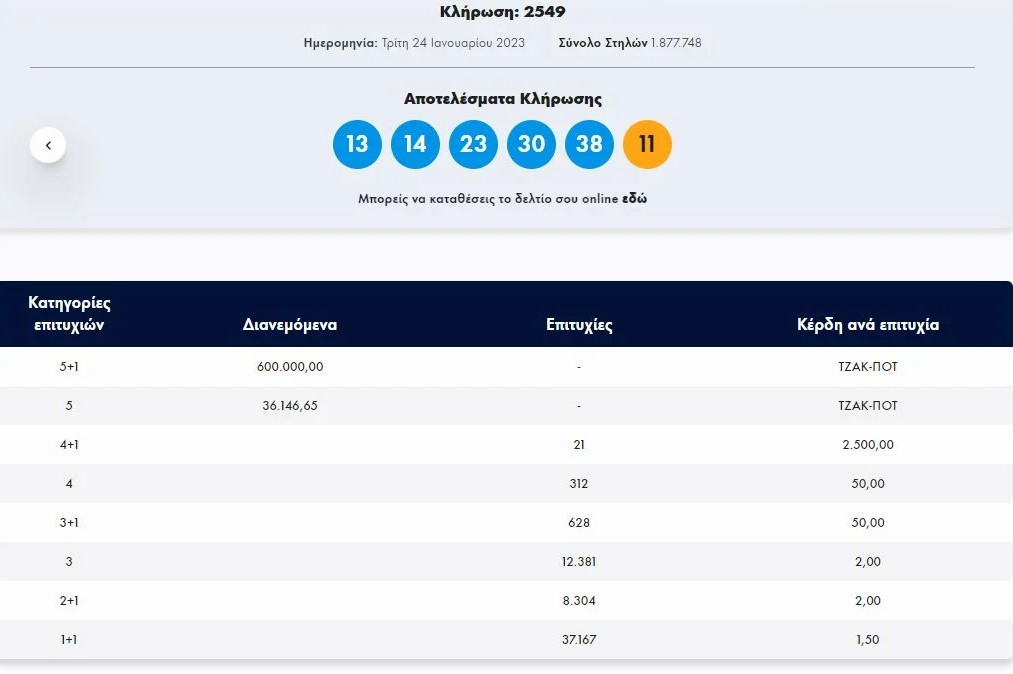Click the blue number 23 ball
This screenshot has width=1013, height=674.
coord(473,144)
